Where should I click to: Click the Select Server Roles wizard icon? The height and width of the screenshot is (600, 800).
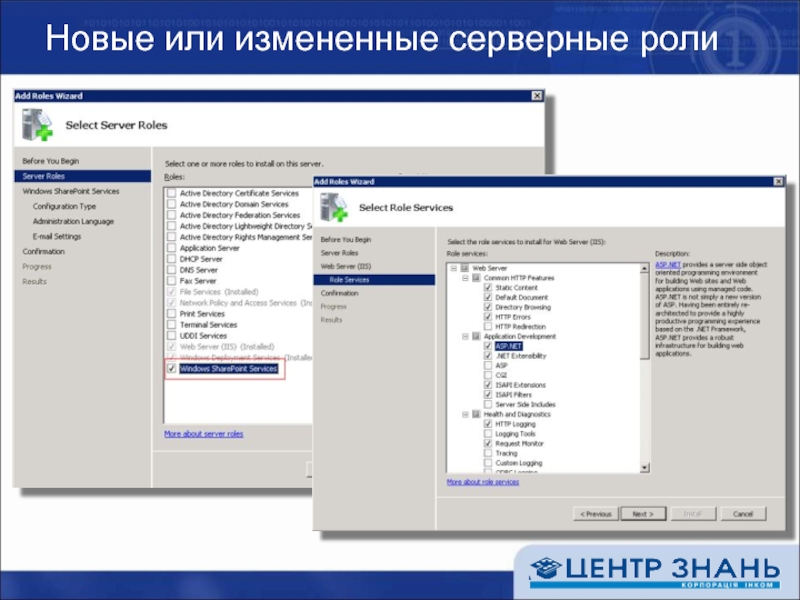coord(37,125)
